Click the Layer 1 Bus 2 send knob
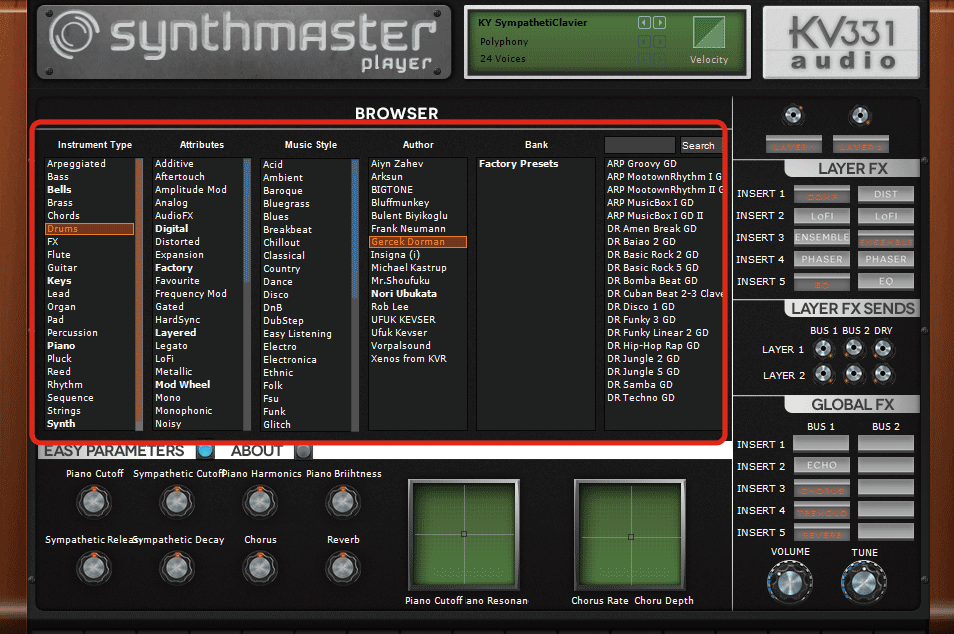This screenshot has height=634, width=954. (x=854, y=349)
